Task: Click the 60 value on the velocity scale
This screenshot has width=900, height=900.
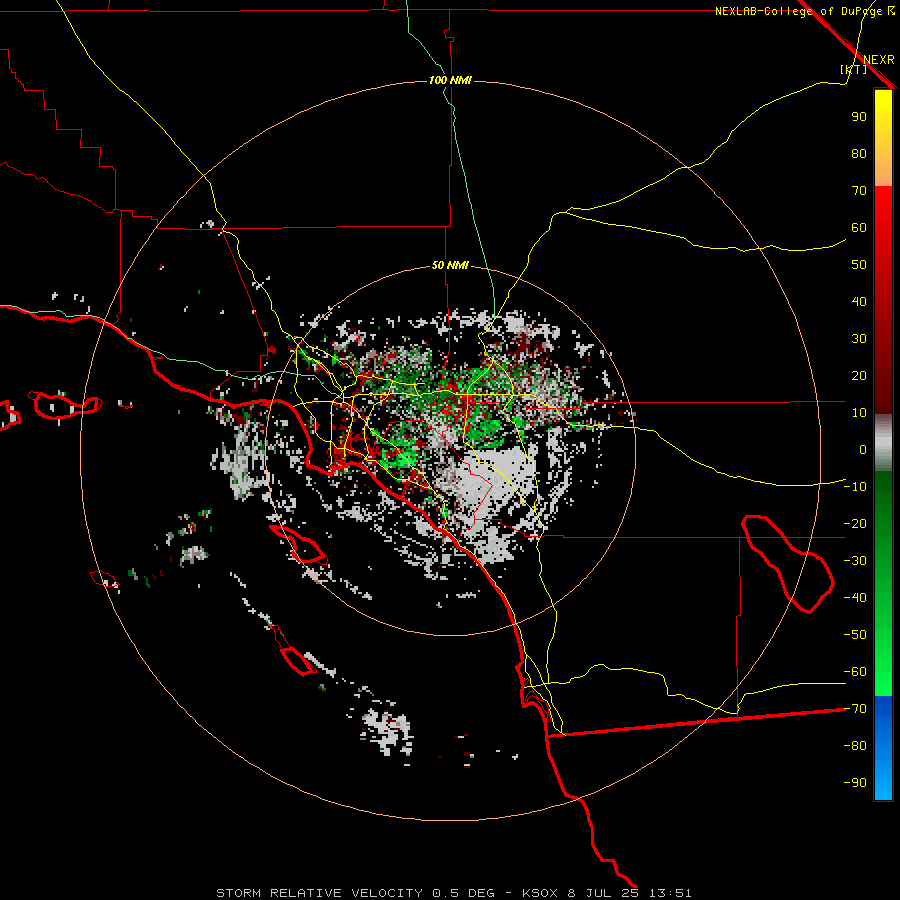Action: [859, 227]
